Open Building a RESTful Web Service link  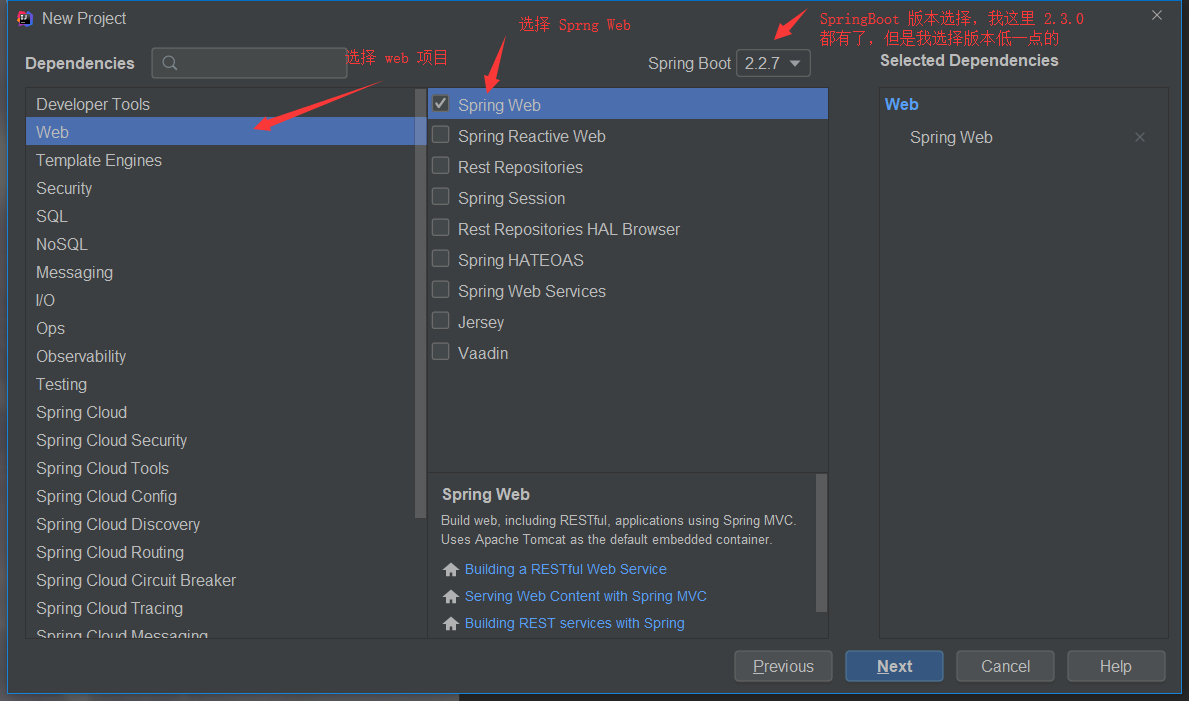(566, 570)
